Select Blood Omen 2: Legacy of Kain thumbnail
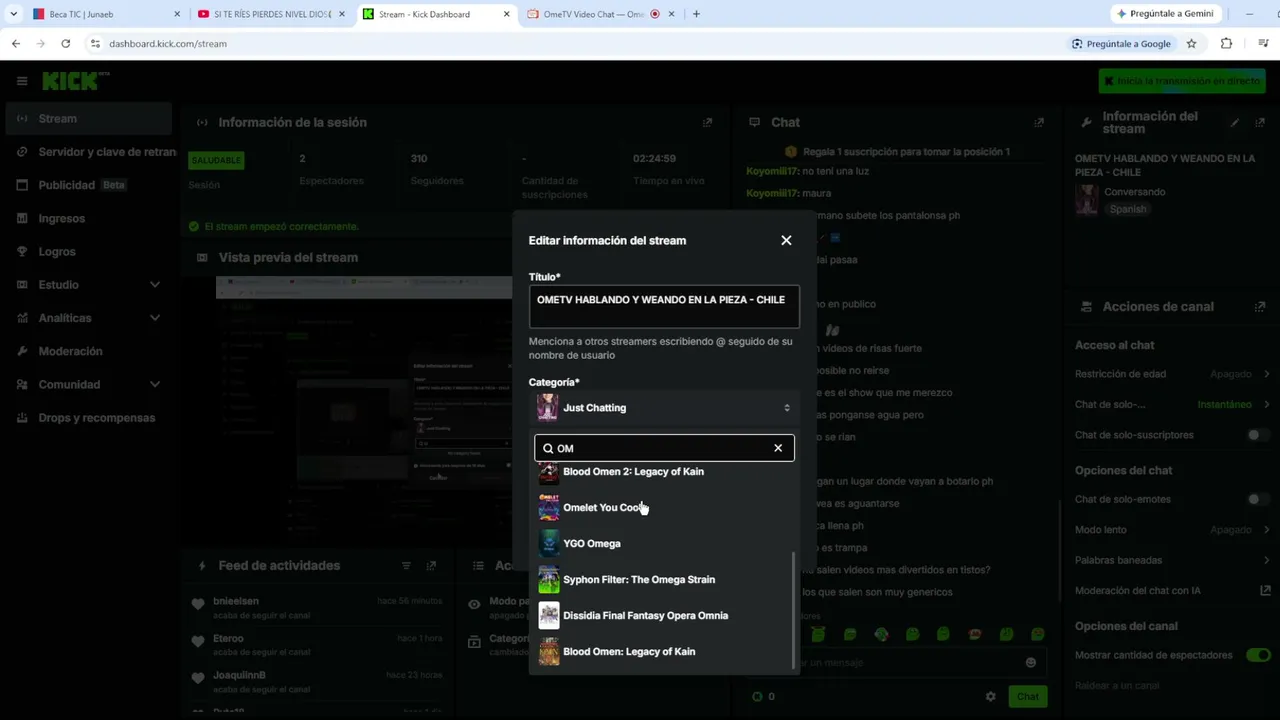1280x720 pixels. point(548,472)
